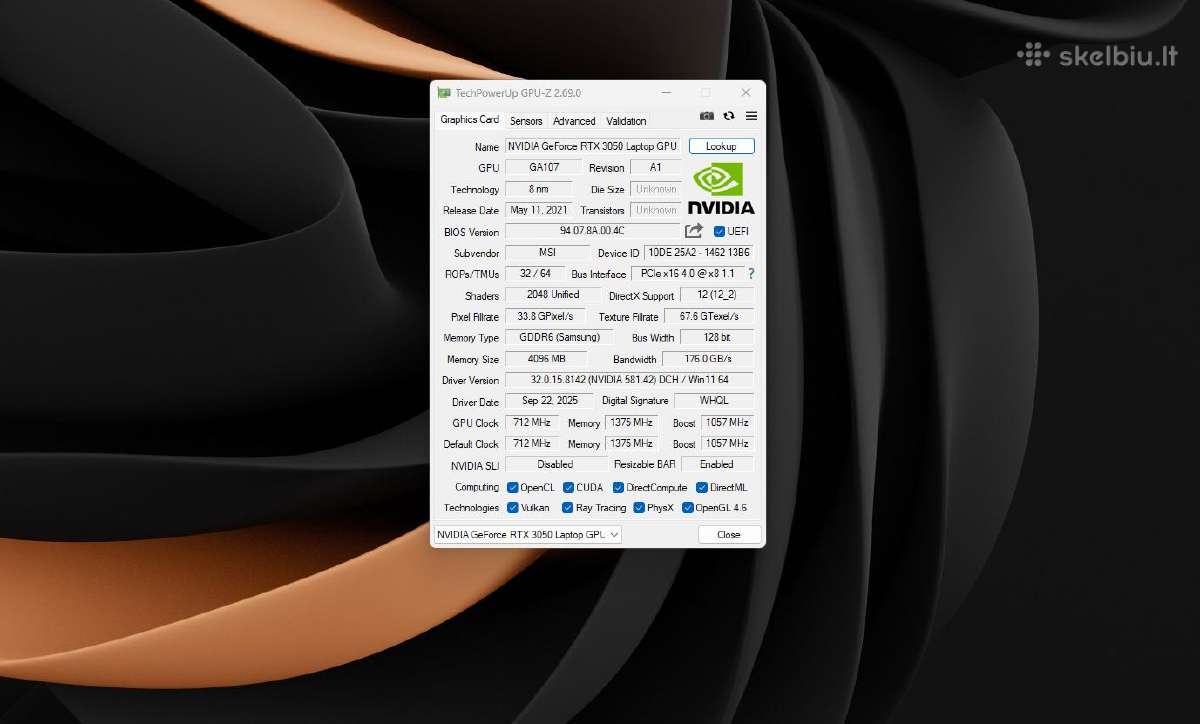Toggle the OpenCL checkbox
Viewport: 1200px width, 724px height.
pos(512,488)
